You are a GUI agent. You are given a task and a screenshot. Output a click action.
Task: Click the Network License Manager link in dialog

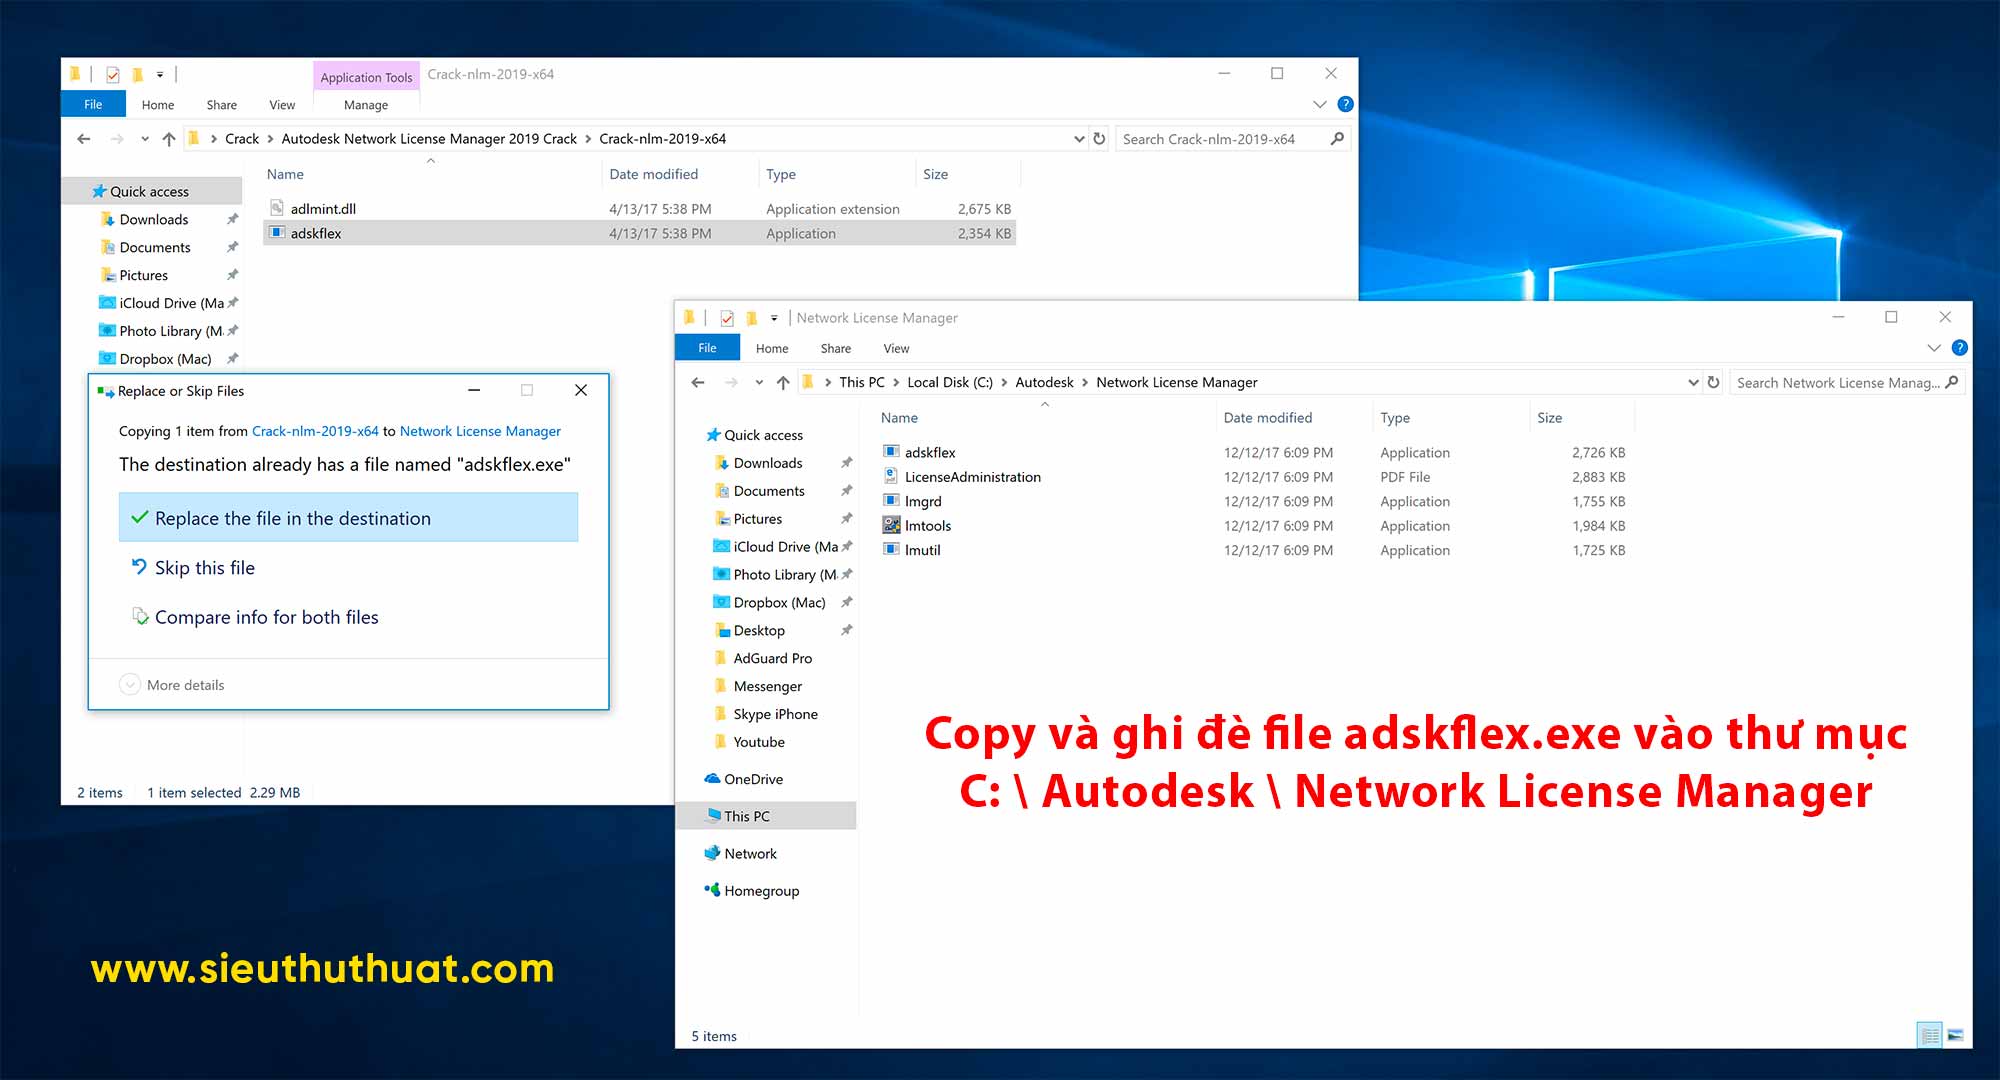pyautogui.click(x=480, y=431)
